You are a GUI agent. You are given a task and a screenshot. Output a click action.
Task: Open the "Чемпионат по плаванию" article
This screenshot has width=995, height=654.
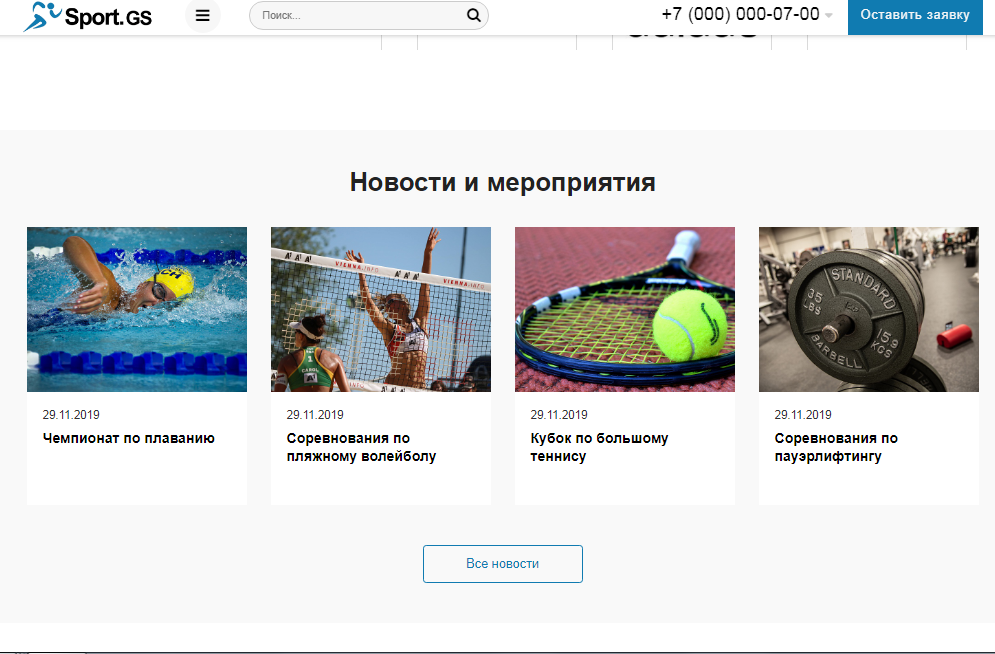click(x=128, y=438)
